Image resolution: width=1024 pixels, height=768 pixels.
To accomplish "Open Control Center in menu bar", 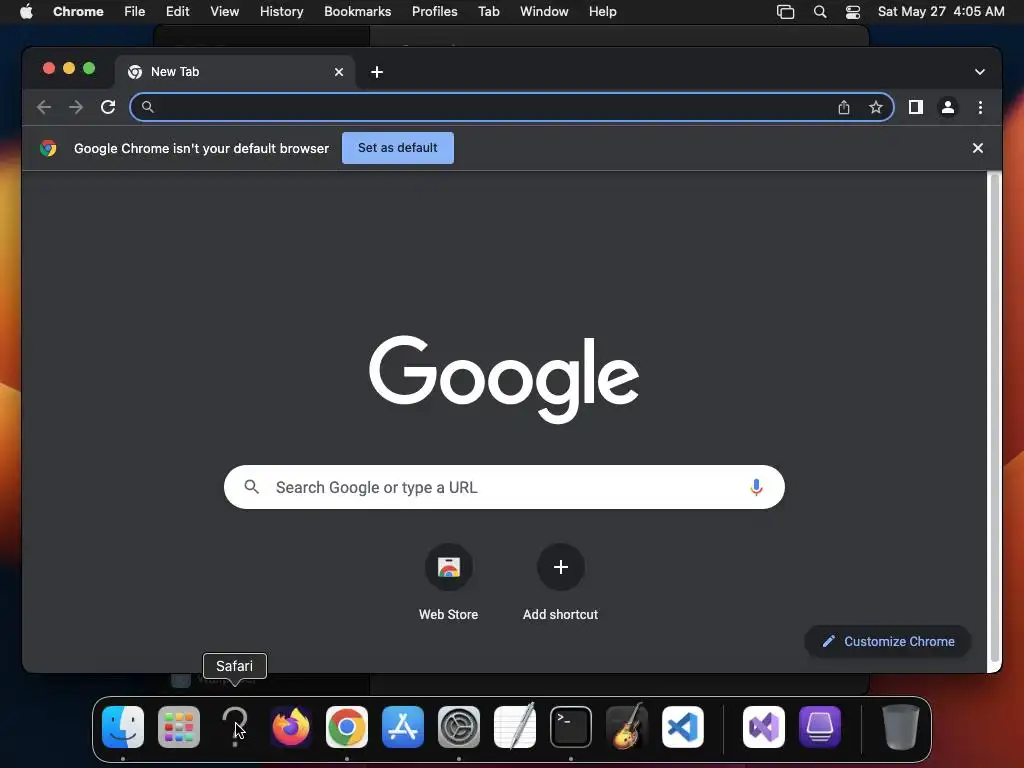I will click(x=853, y=12).
